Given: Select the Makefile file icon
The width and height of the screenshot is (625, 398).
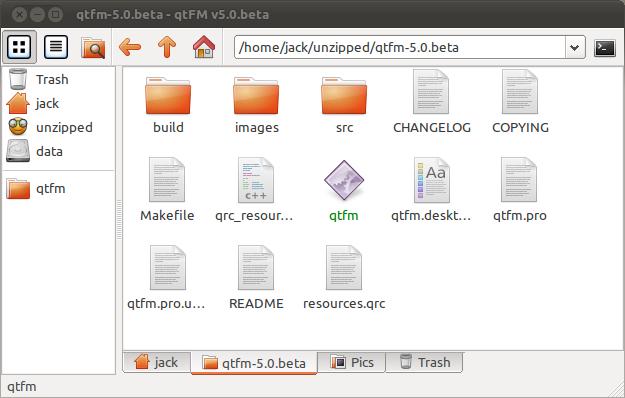Looking at the screenshot, I should 167,180.
